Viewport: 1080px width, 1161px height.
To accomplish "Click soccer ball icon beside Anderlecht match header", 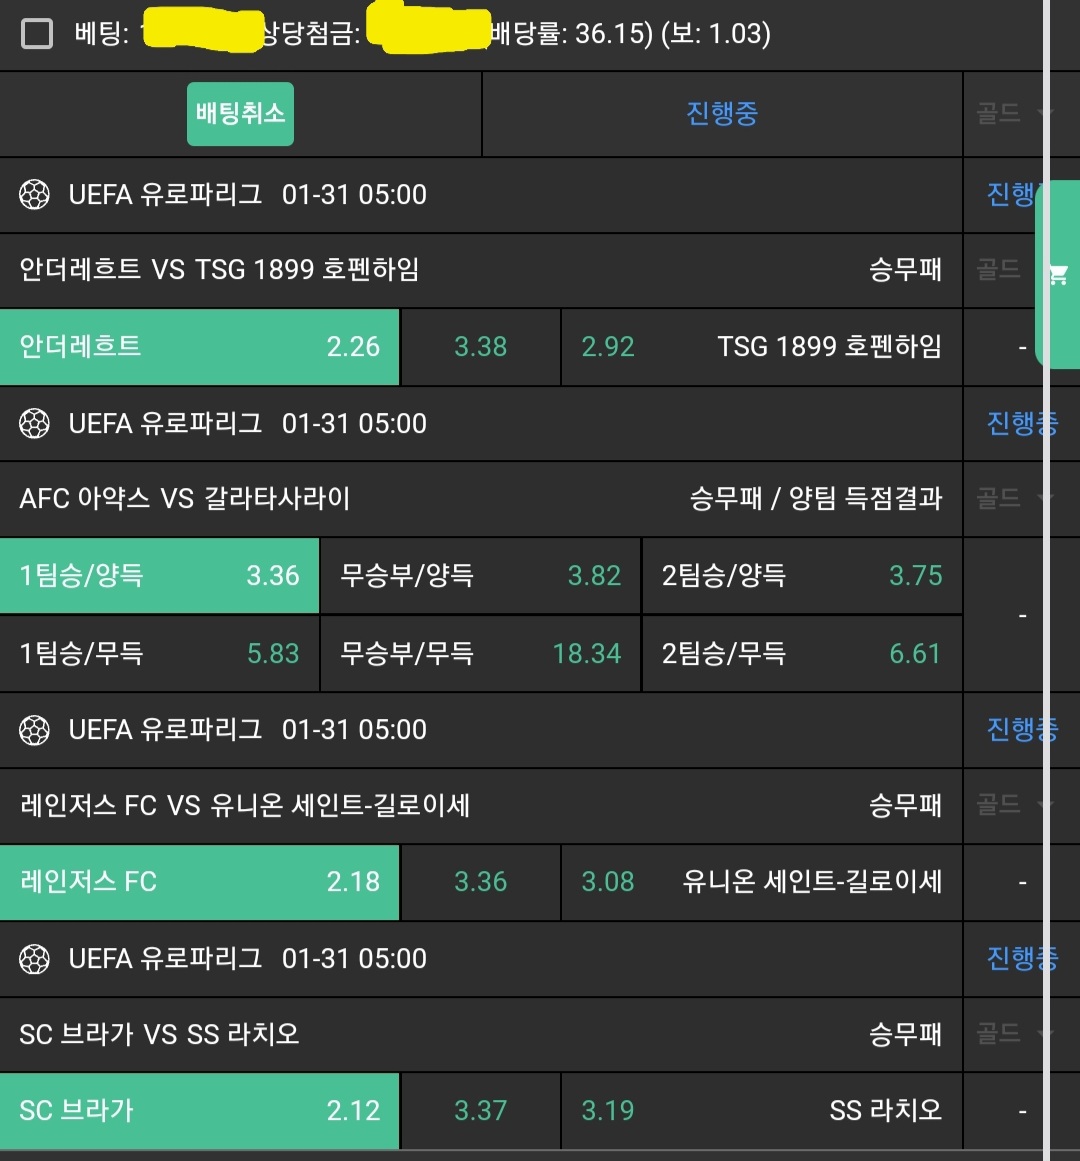I will tap(34, 195).
